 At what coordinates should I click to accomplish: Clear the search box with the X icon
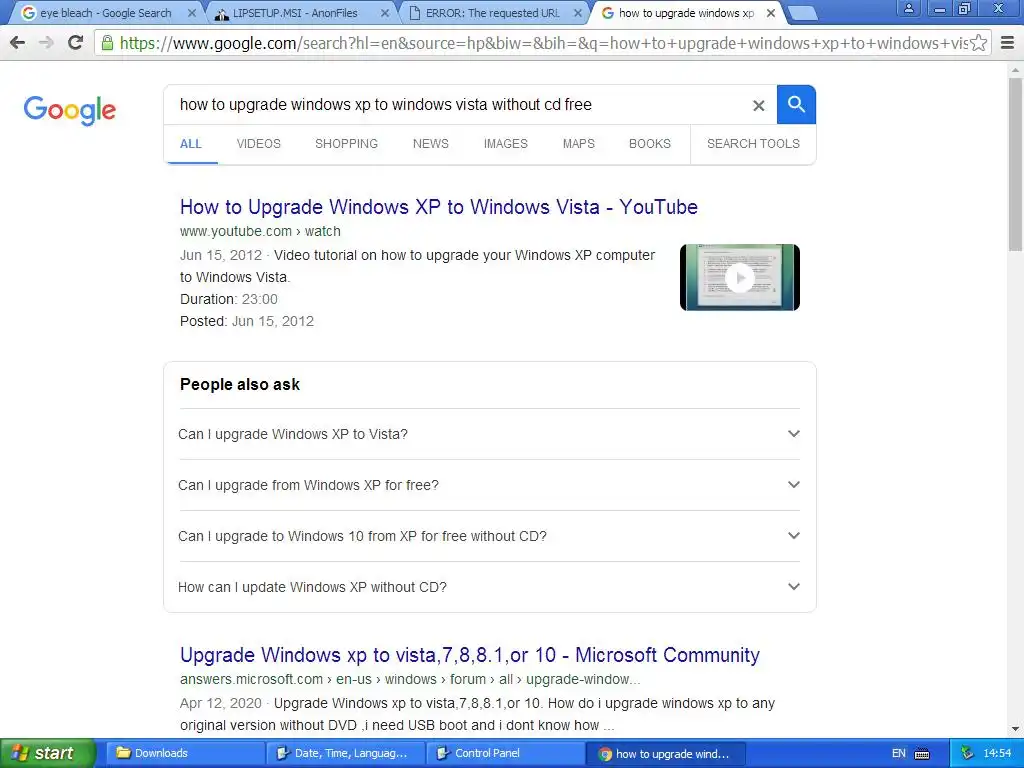click(x=758, y=105)
